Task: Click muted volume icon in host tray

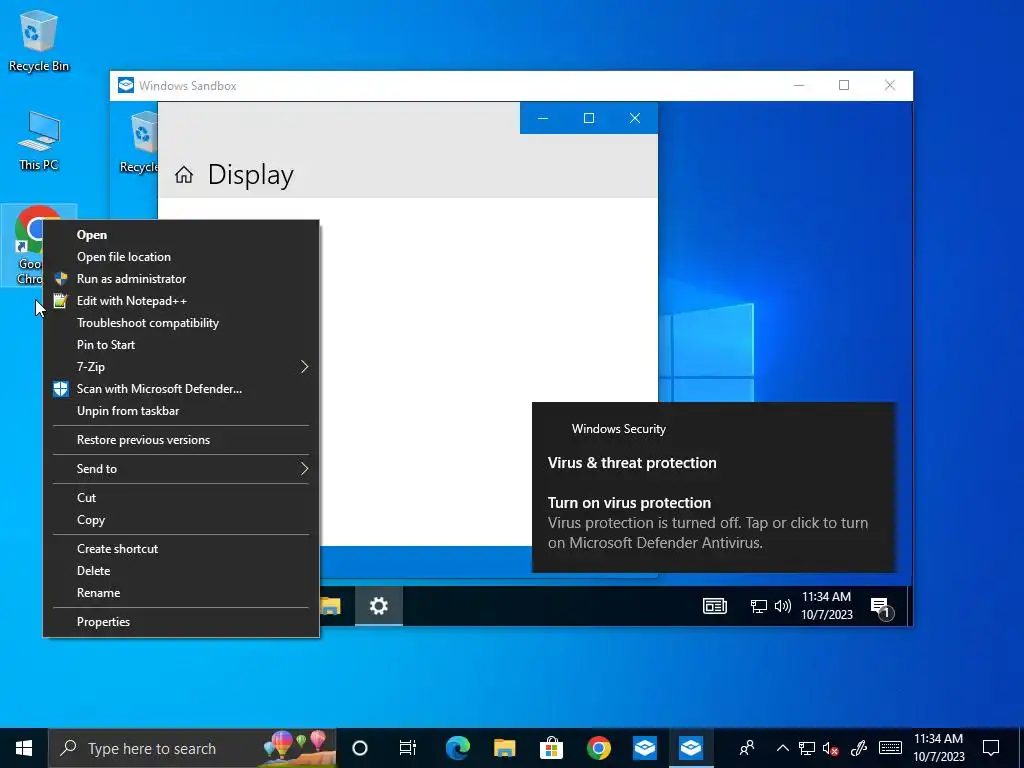Action: 830,748
